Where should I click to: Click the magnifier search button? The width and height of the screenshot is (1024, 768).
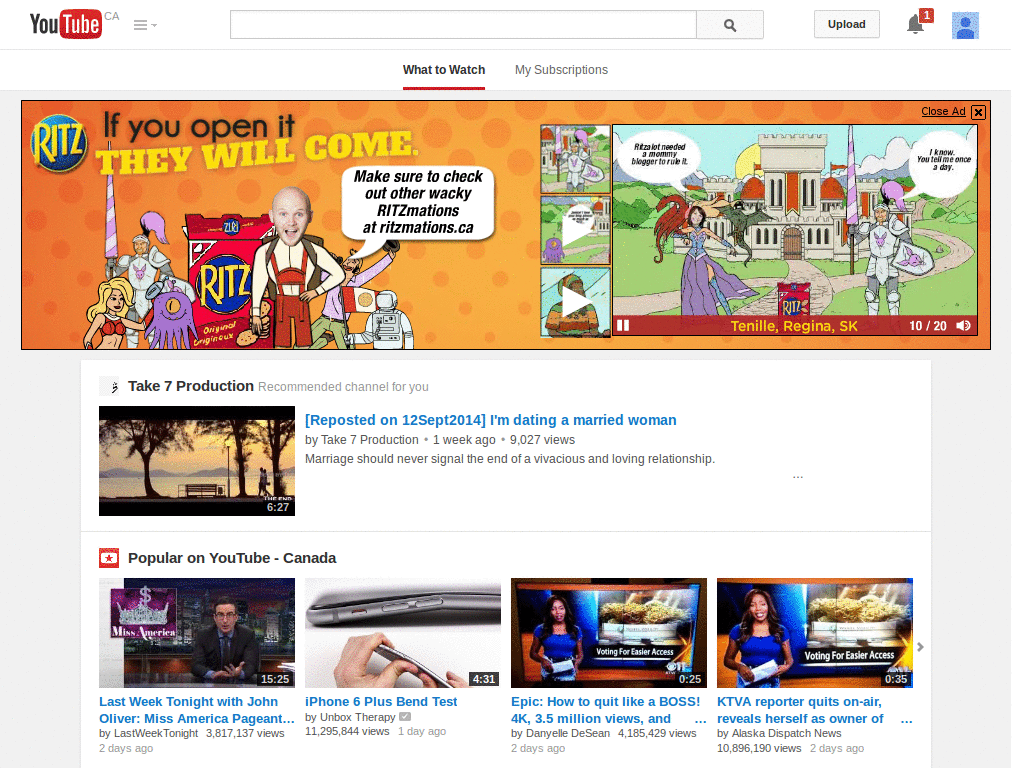[729, 25]
